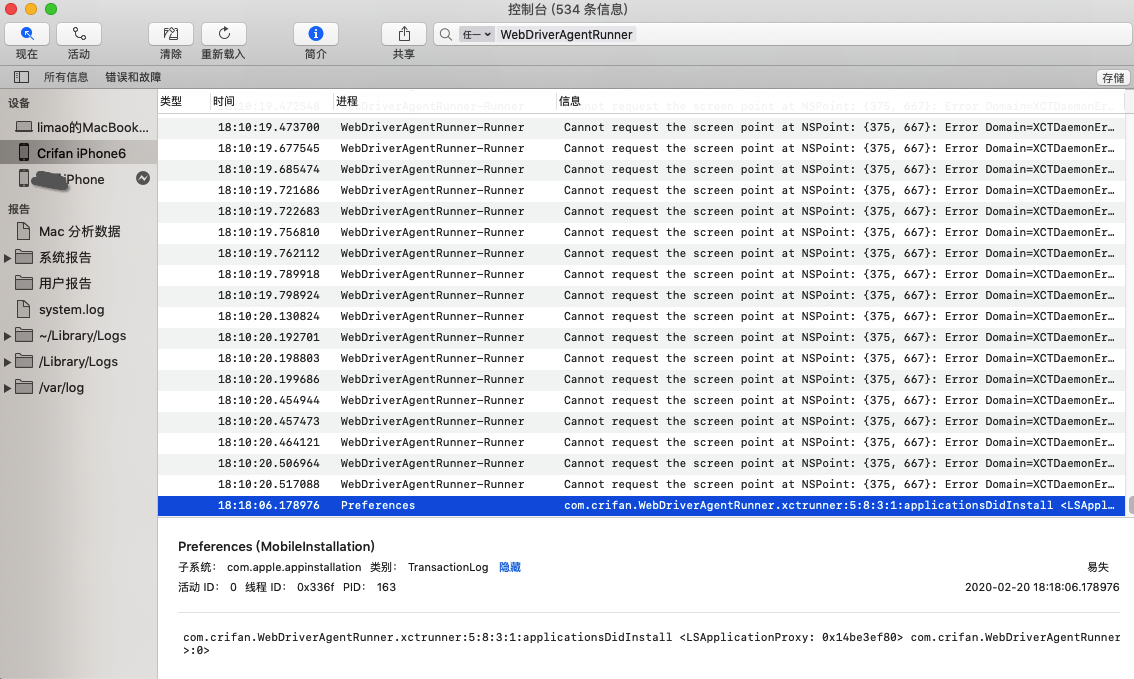
Task: Open the 任一 search filter dropdown
Action: tap(477, 34)
